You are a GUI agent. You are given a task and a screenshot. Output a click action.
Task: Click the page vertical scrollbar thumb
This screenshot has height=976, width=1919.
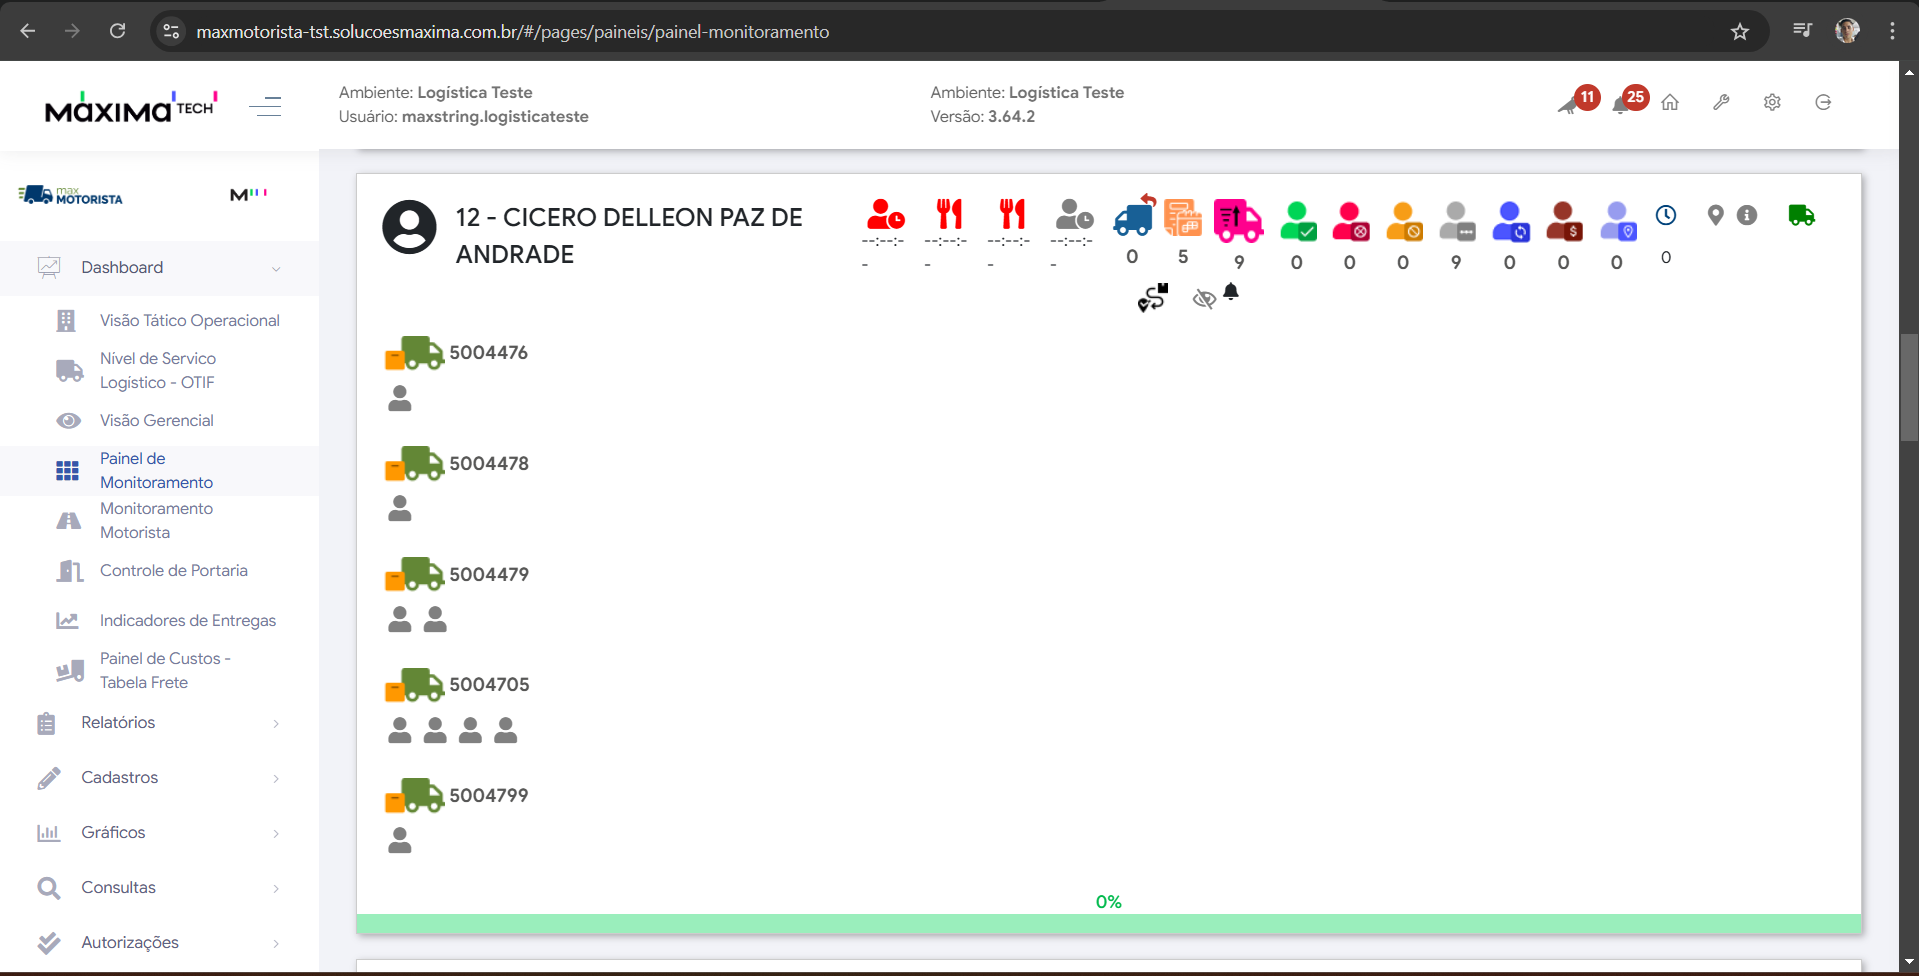click(x=1909, y=387)
